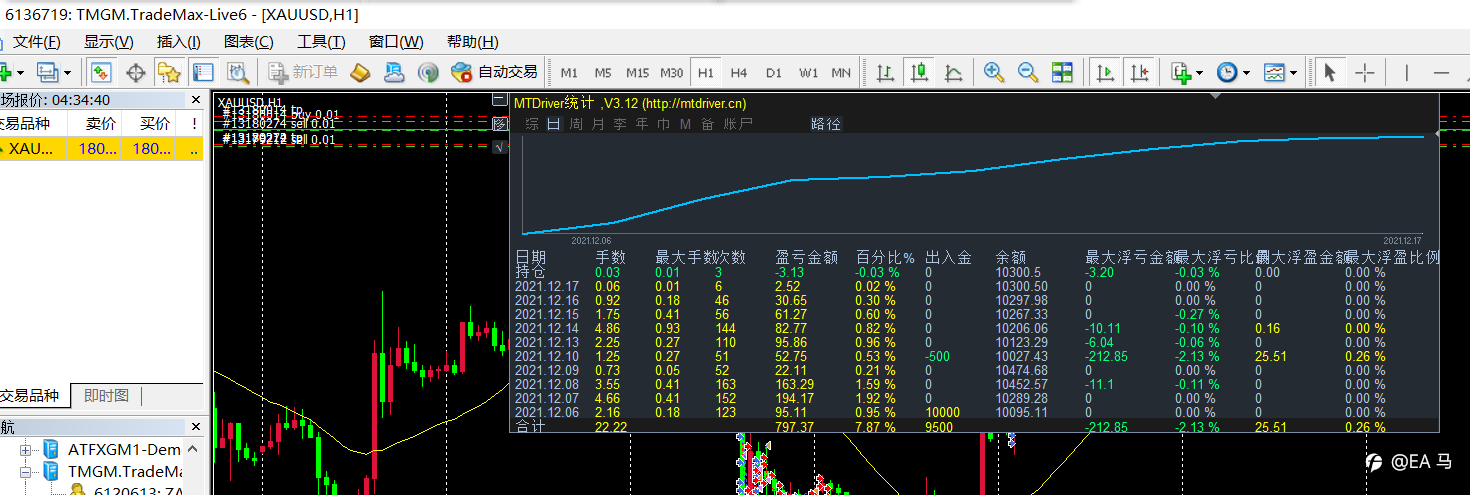Open the Data Window crosshair icon
Viewport: 1470px width, 495px height.
click(x=135, y=72)
